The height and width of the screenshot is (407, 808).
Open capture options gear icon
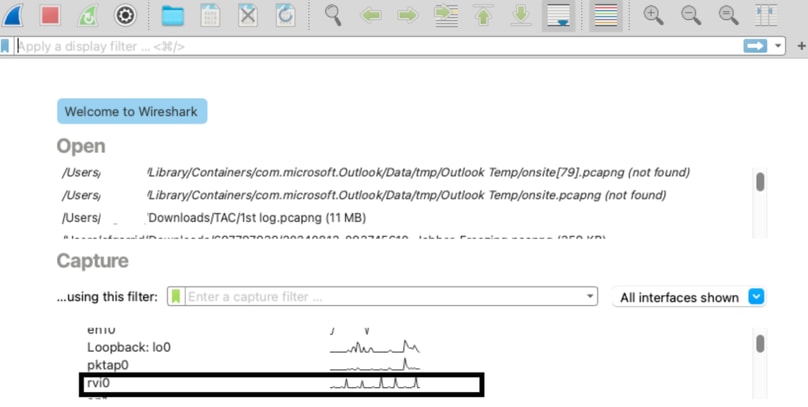[125, 15]
